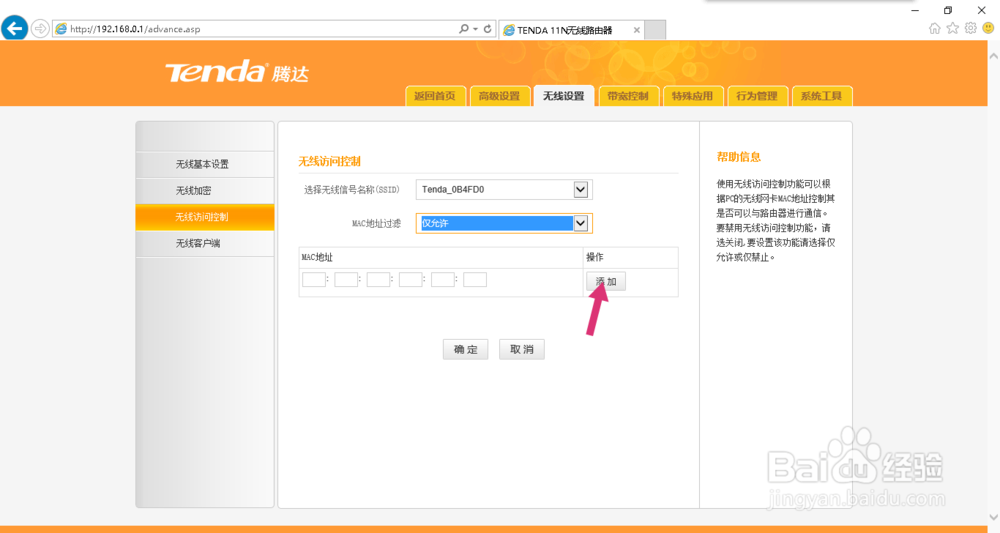Click the fifth MAC address field
Image resolution: width=1000 pixels, height=533 pixels.
[443, 279]
